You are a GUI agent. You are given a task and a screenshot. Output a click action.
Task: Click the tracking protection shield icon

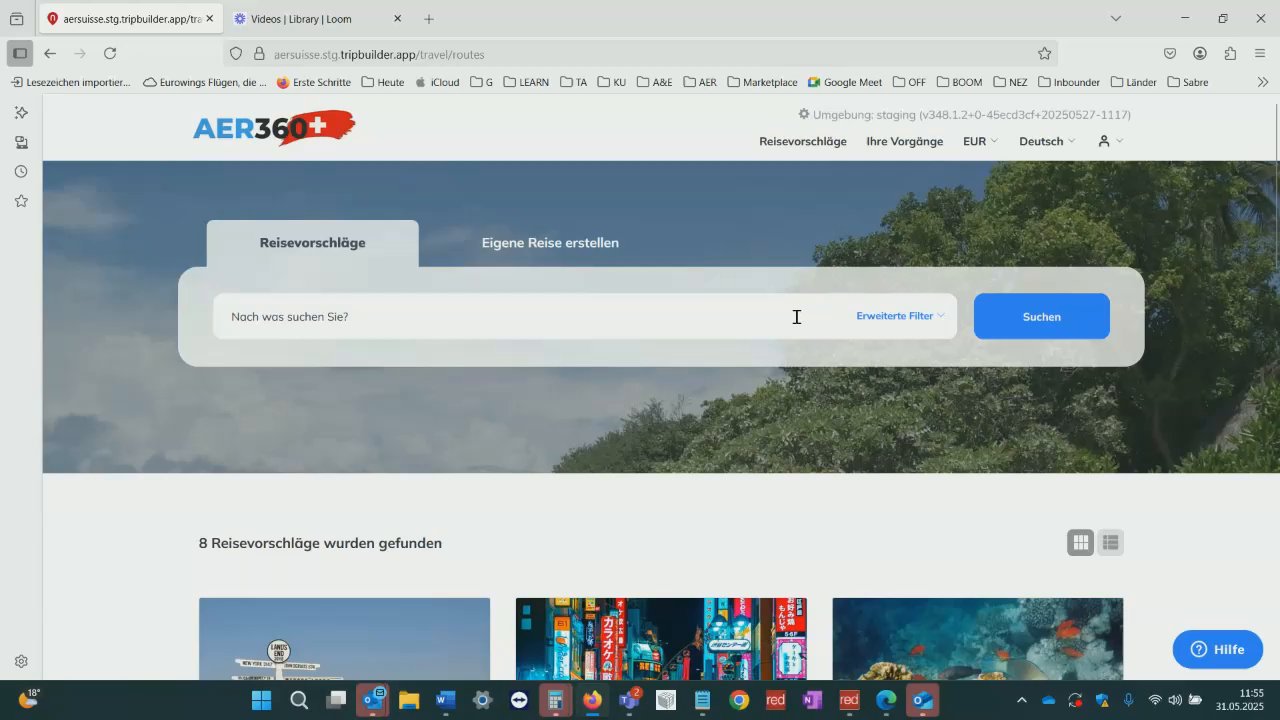pos(236,54)
